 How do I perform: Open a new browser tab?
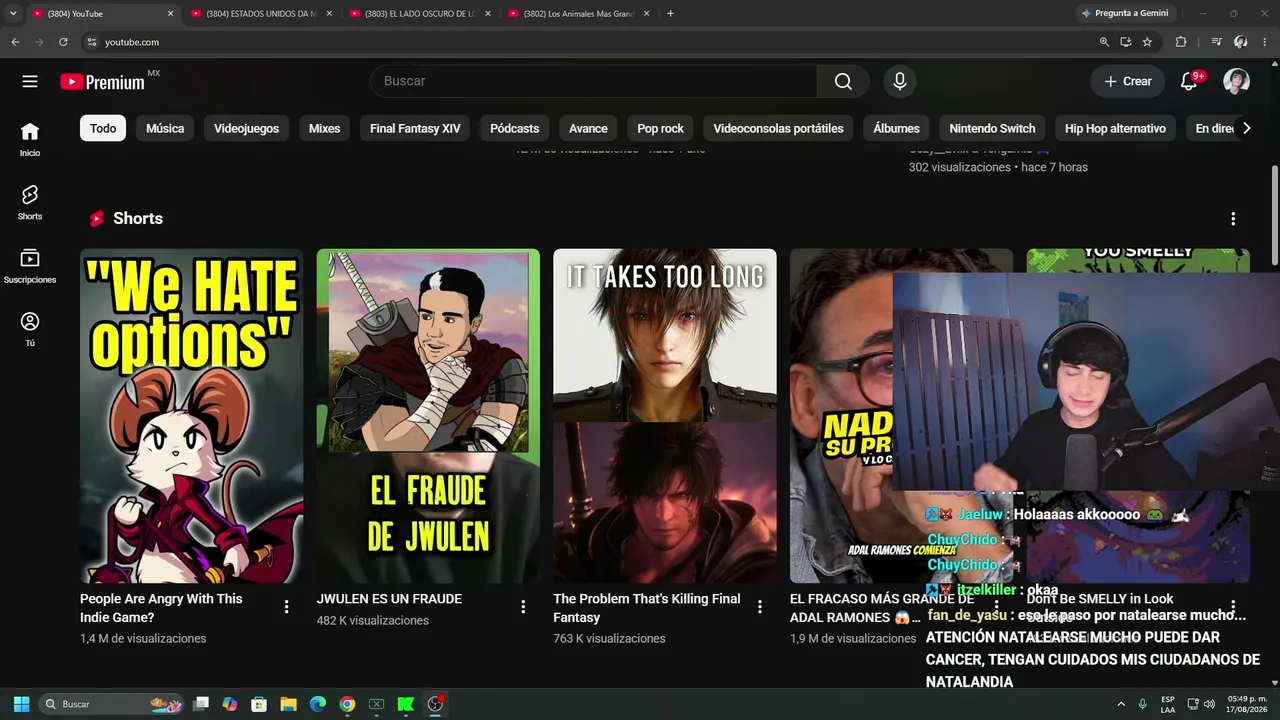coord(670,13)
